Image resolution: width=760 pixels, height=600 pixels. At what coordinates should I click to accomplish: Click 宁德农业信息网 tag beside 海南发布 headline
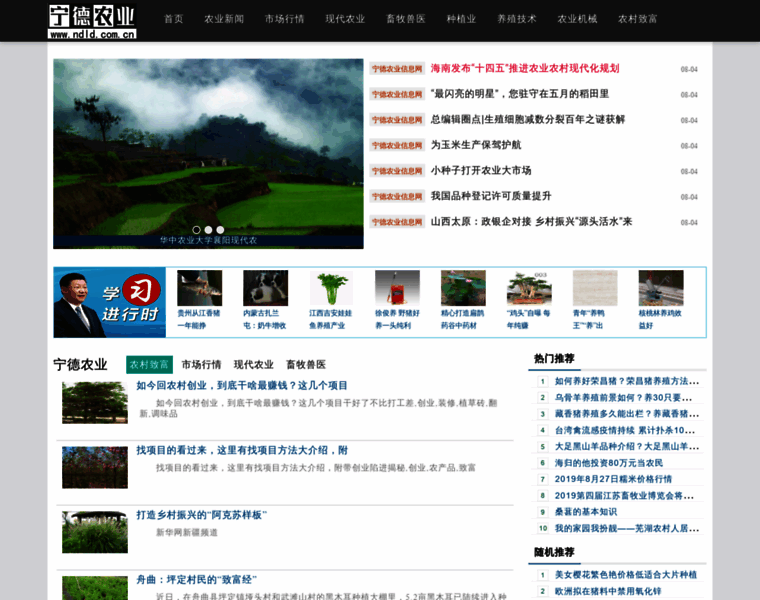397,69
